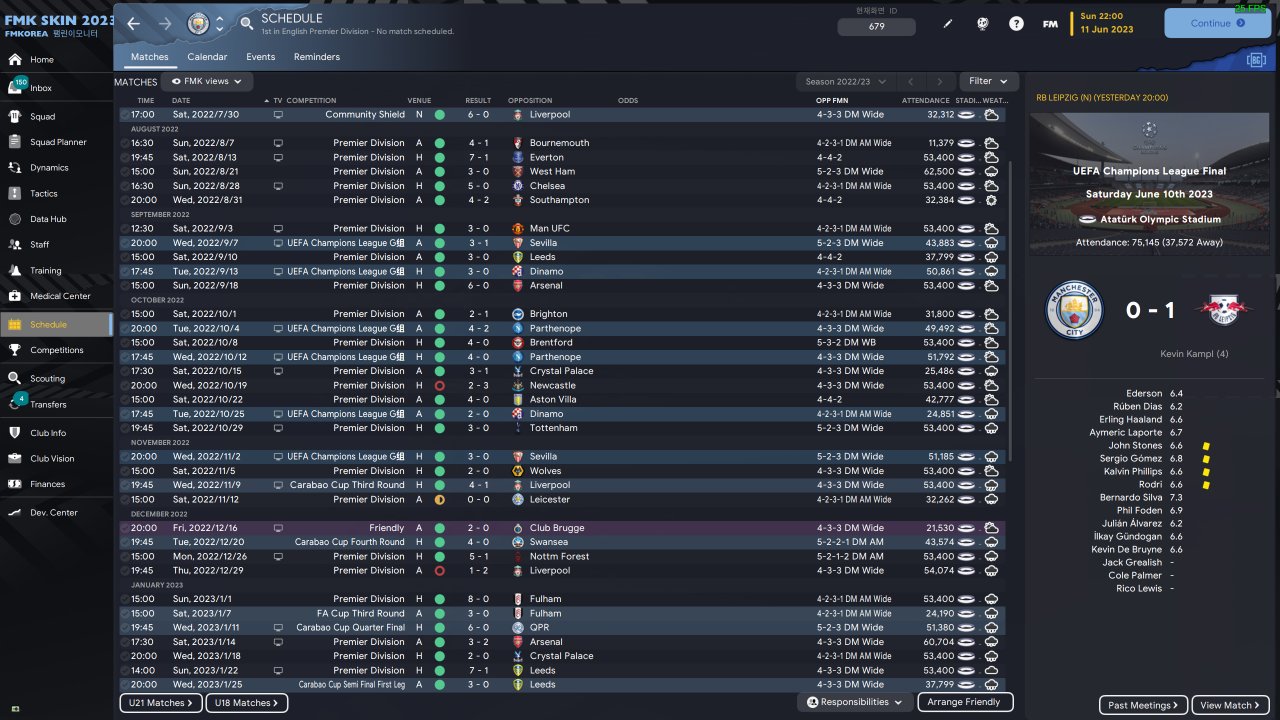
Task: Go to the next season arrow
Action: pyautogui.click(x=939, y=81)
